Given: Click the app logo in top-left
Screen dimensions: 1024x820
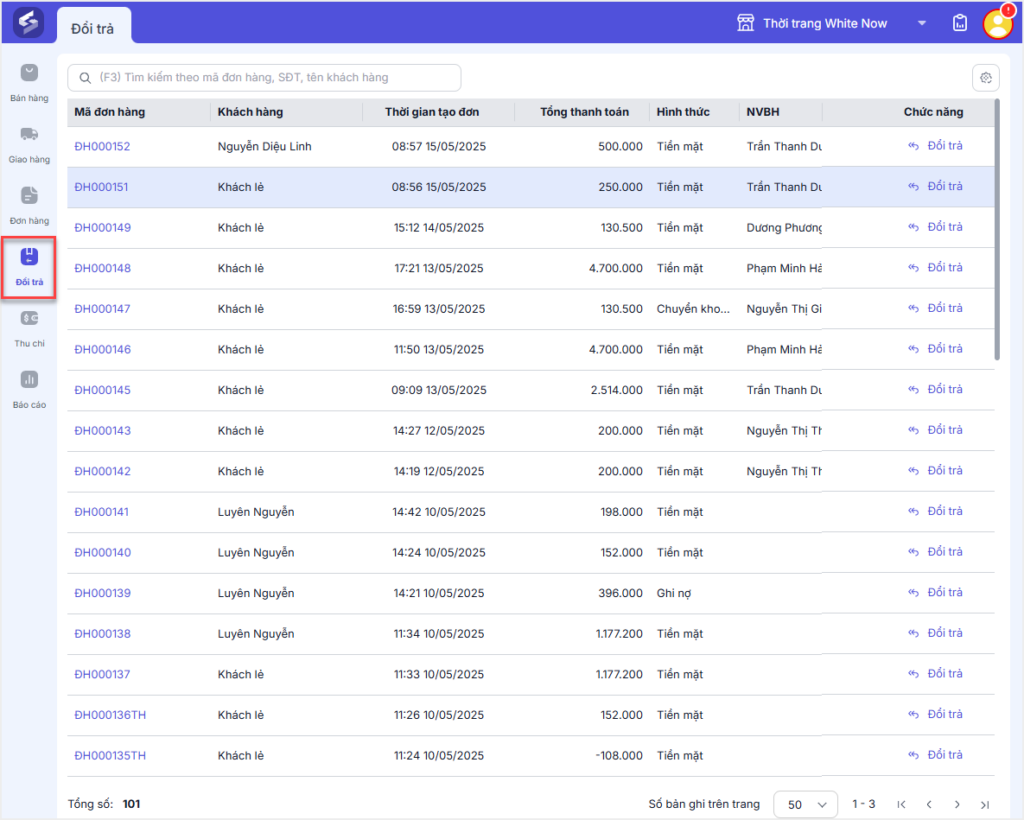Looking at the screenshot, I should [x=28, y=23].
